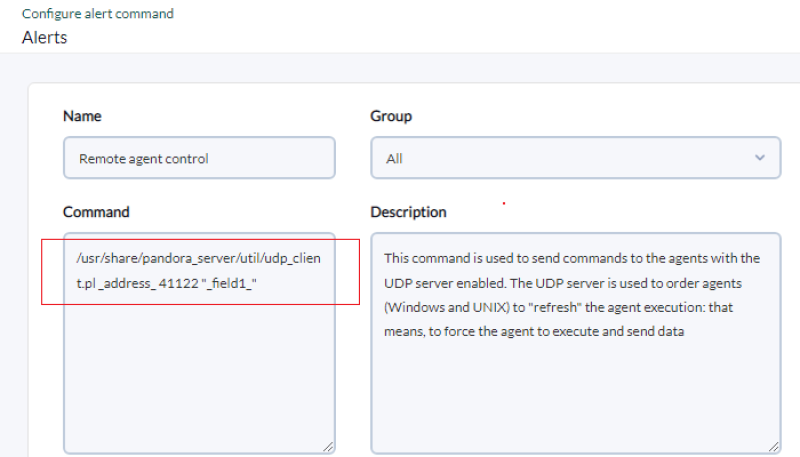Viewport: 800px width, 457px height.
Task: Focus the Description text area
Action: (576, 343)
